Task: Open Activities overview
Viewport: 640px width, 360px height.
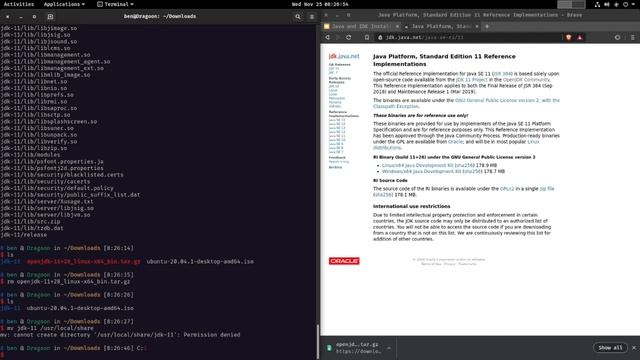Action: click(x=19, y=4)
